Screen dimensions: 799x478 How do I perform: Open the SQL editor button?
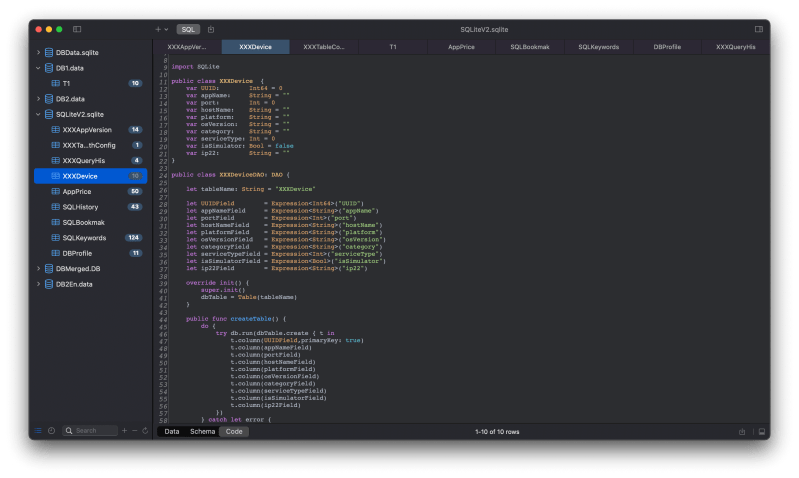pyautogui.click(x=188, y=29)
